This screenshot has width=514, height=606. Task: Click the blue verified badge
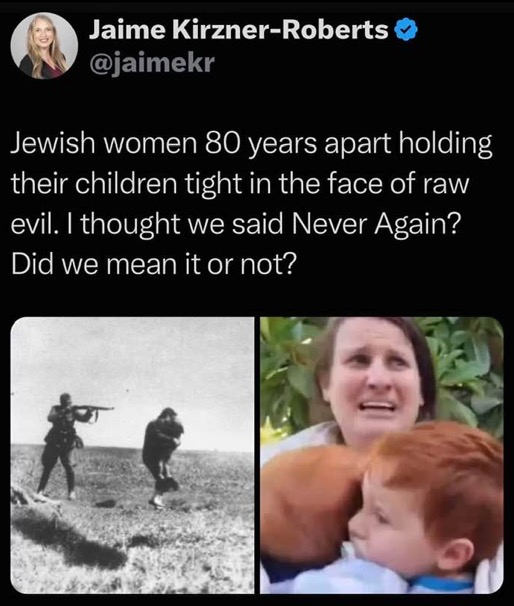coord(407,31)
